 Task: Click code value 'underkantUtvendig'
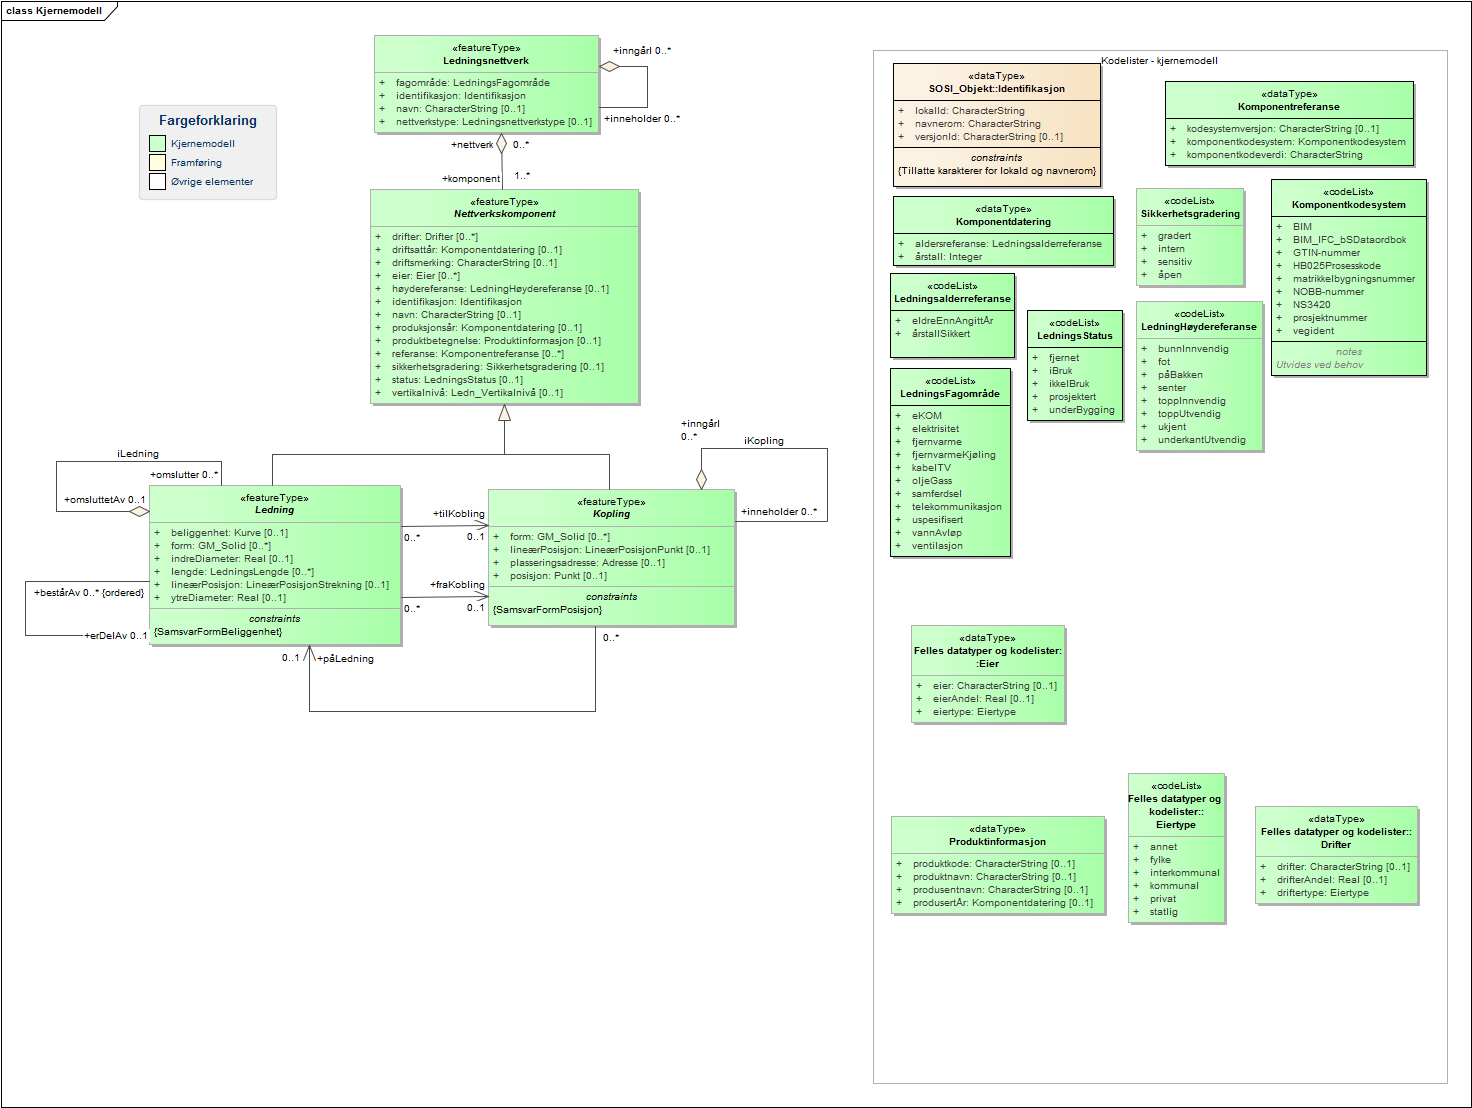(x=1202, y=440)
